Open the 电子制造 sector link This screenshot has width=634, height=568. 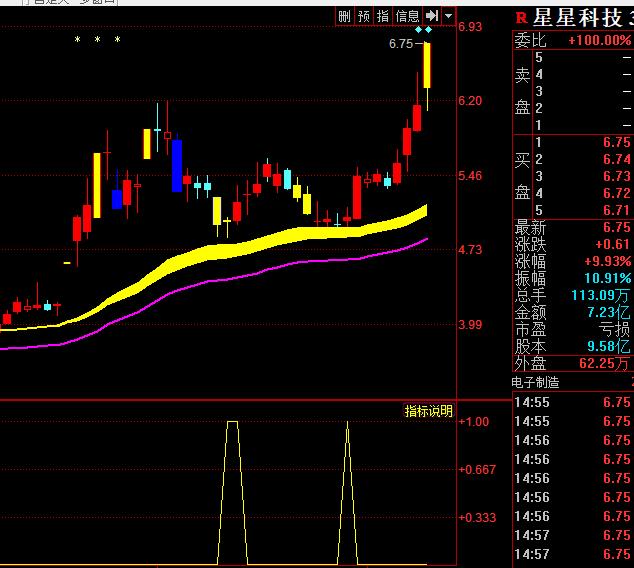click(x=535, y=382)
